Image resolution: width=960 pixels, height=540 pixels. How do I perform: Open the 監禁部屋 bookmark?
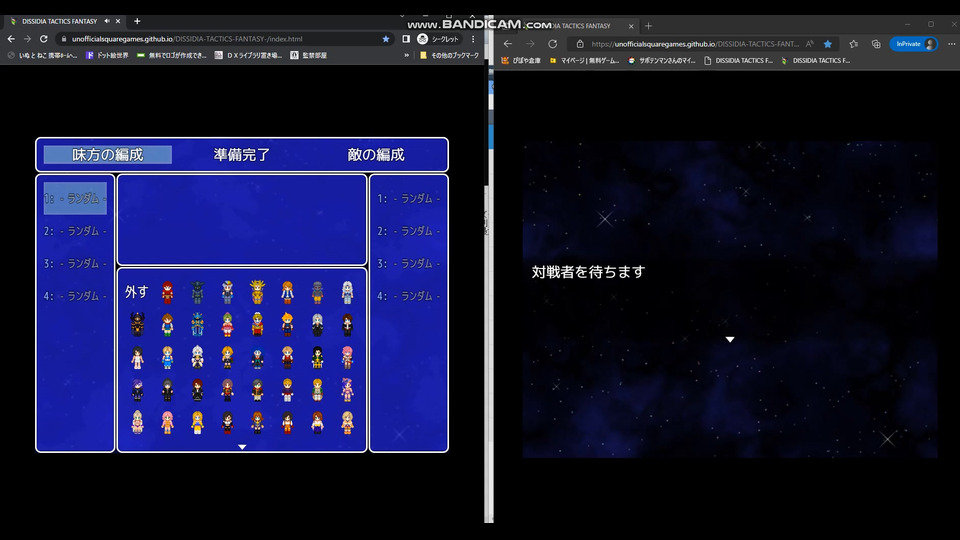pos(309,55)
